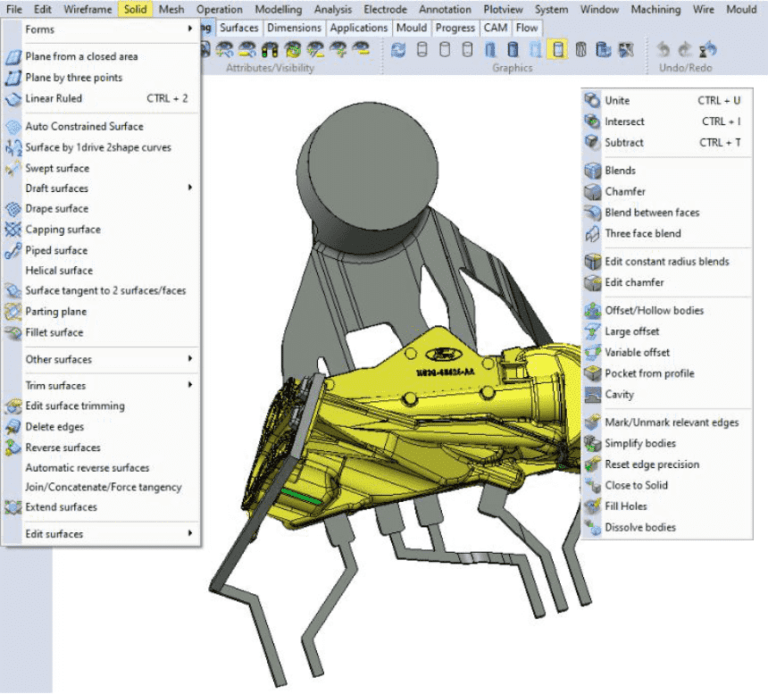Click the Dissolve bodies icon

click(x=592, y=527)
